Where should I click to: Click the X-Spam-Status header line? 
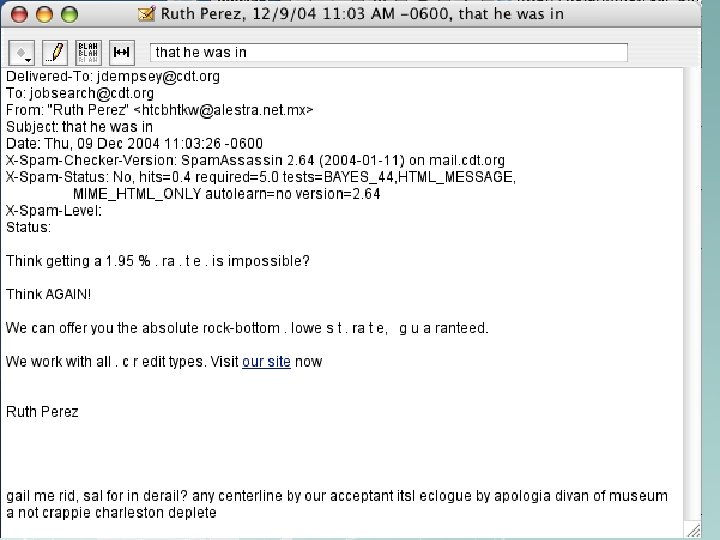[260, 177]
